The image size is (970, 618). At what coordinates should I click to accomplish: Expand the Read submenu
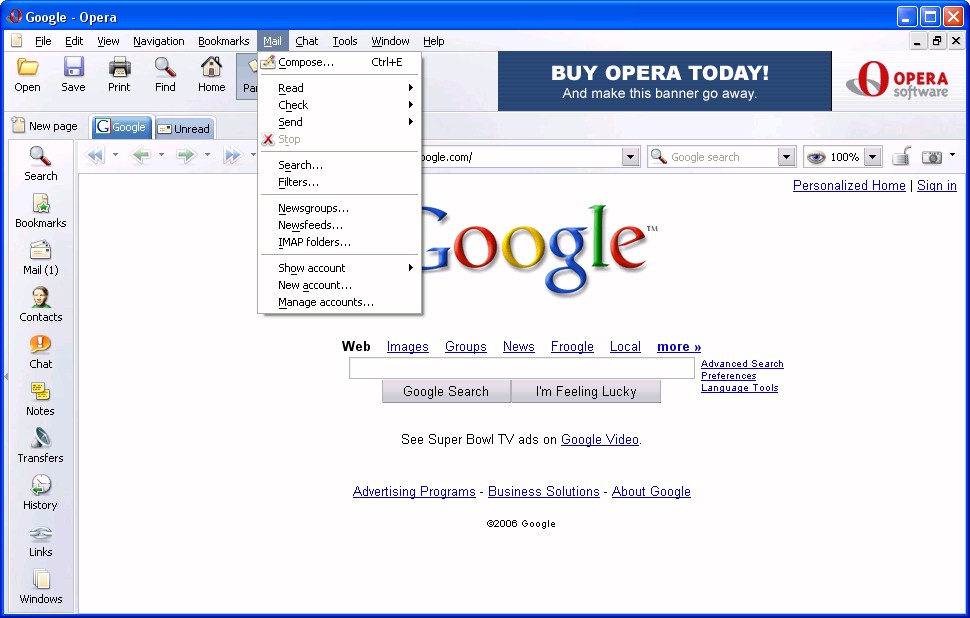pos(340,88)
